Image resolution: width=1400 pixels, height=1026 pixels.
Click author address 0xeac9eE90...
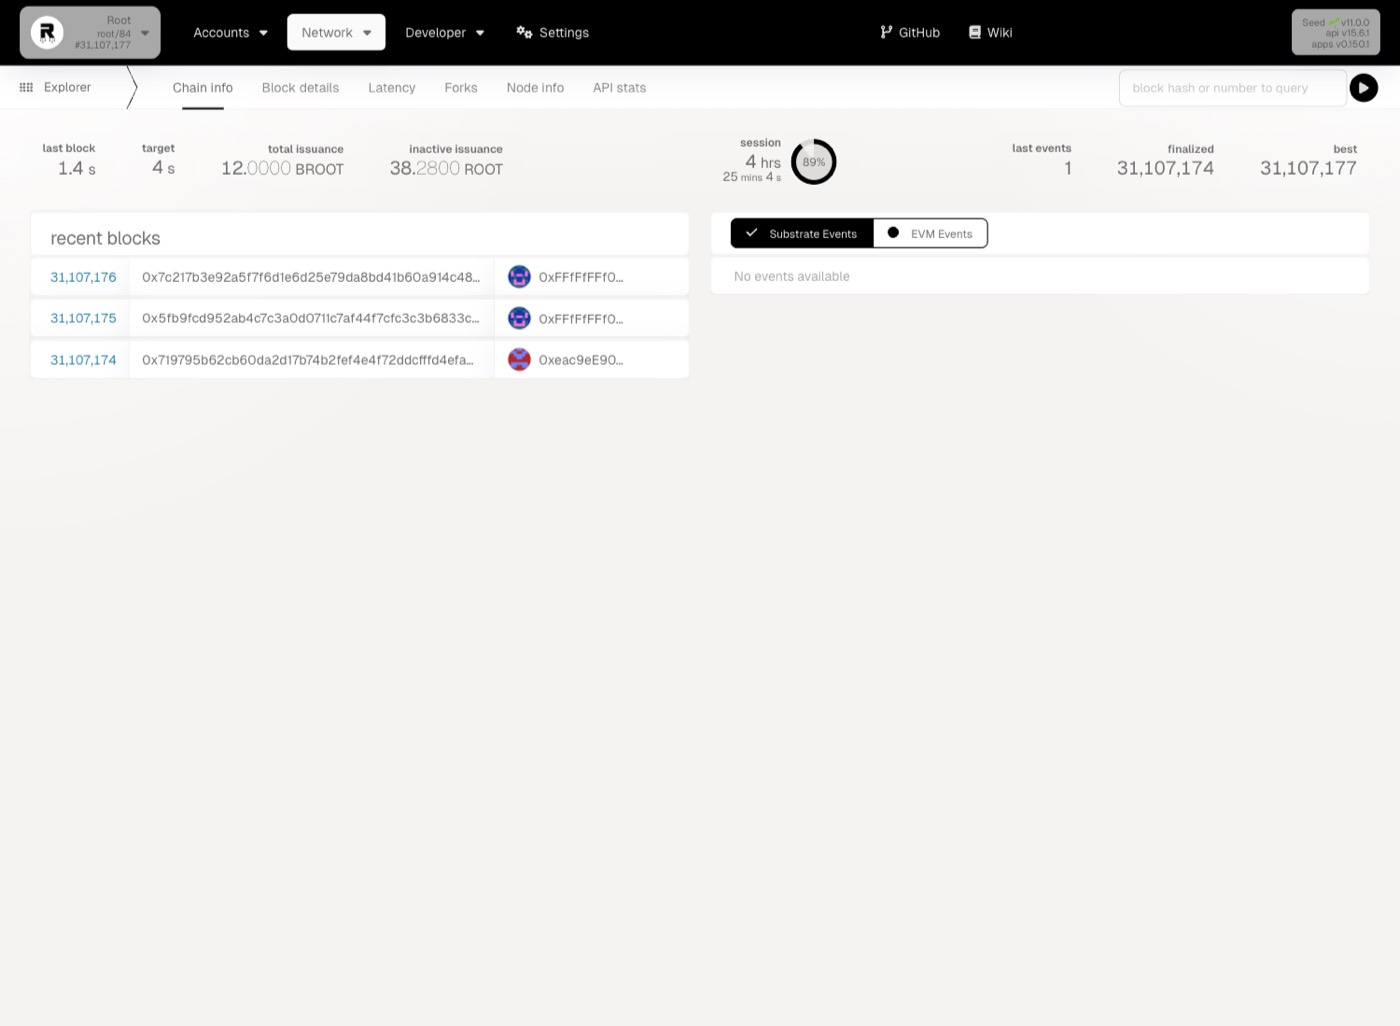pyautogui.click(x=581, y=360)
